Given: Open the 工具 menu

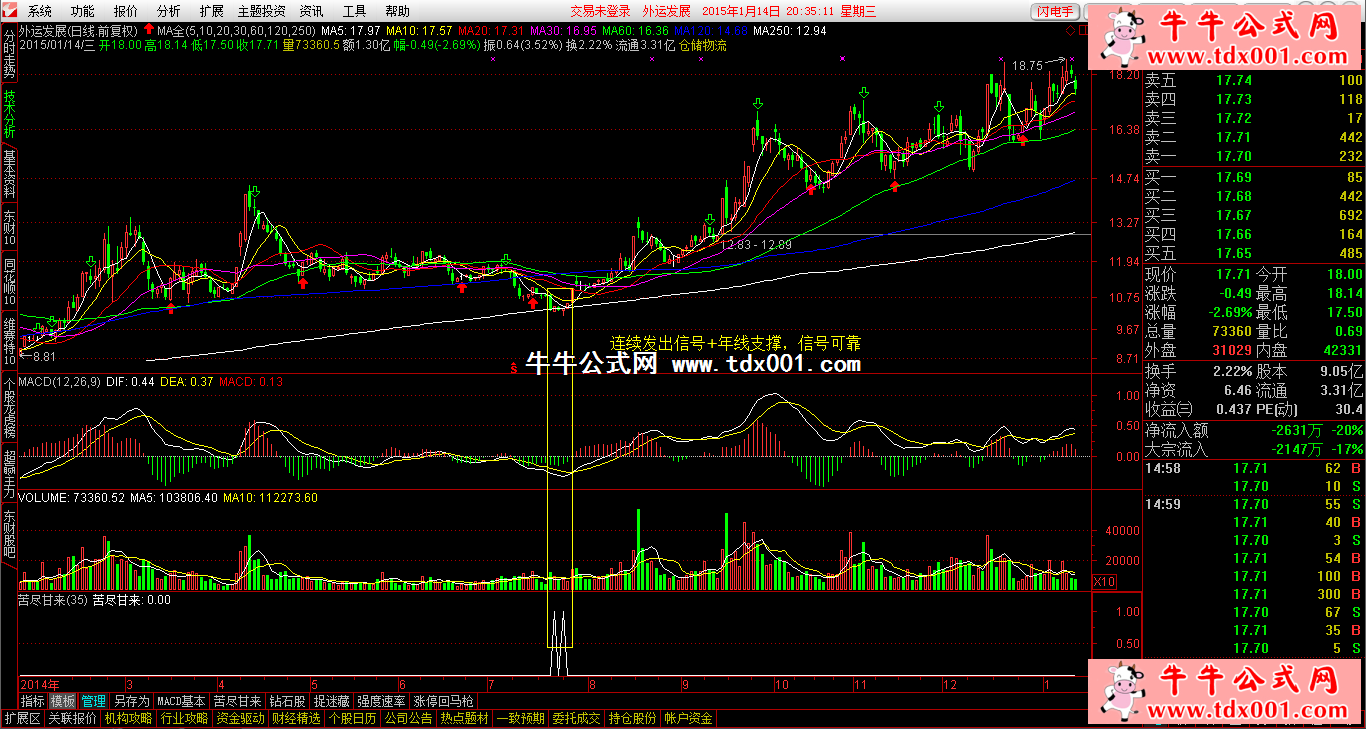Looking at the screenshot, I should click(355, 11).
